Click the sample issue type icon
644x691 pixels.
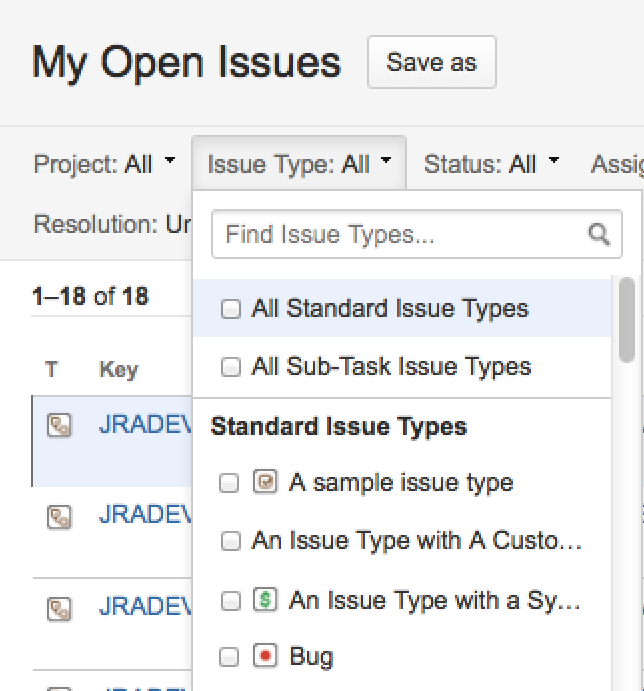[264, 483]
